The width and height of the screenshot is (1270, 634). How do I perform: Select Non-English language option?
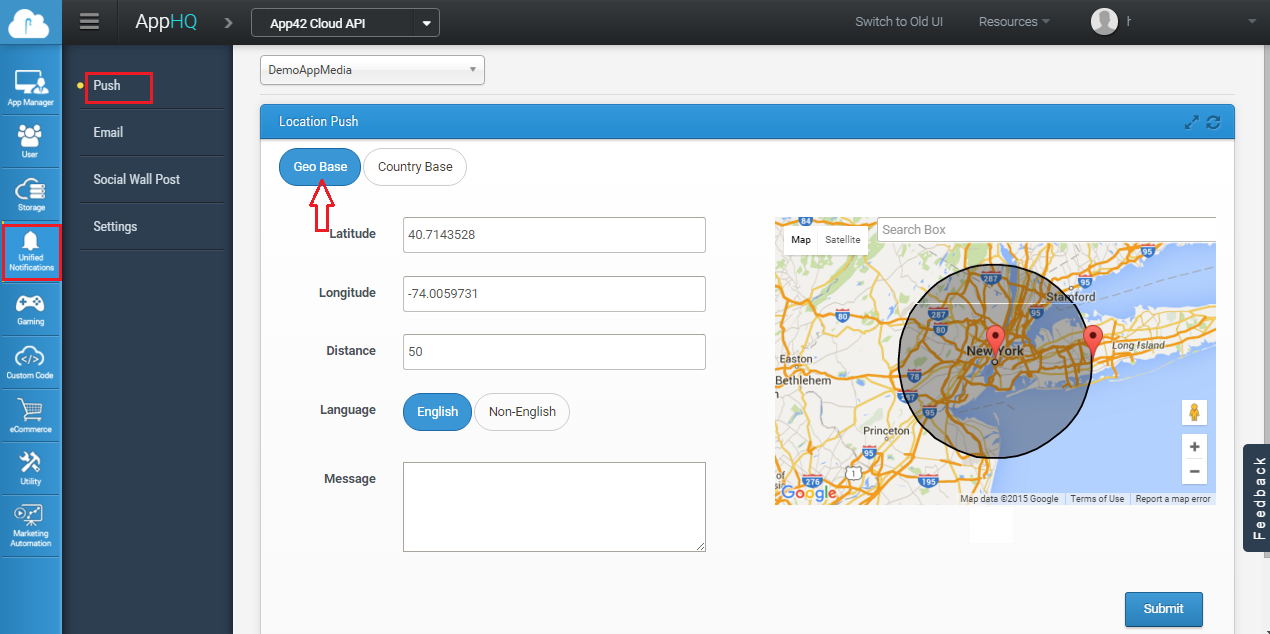522,412
